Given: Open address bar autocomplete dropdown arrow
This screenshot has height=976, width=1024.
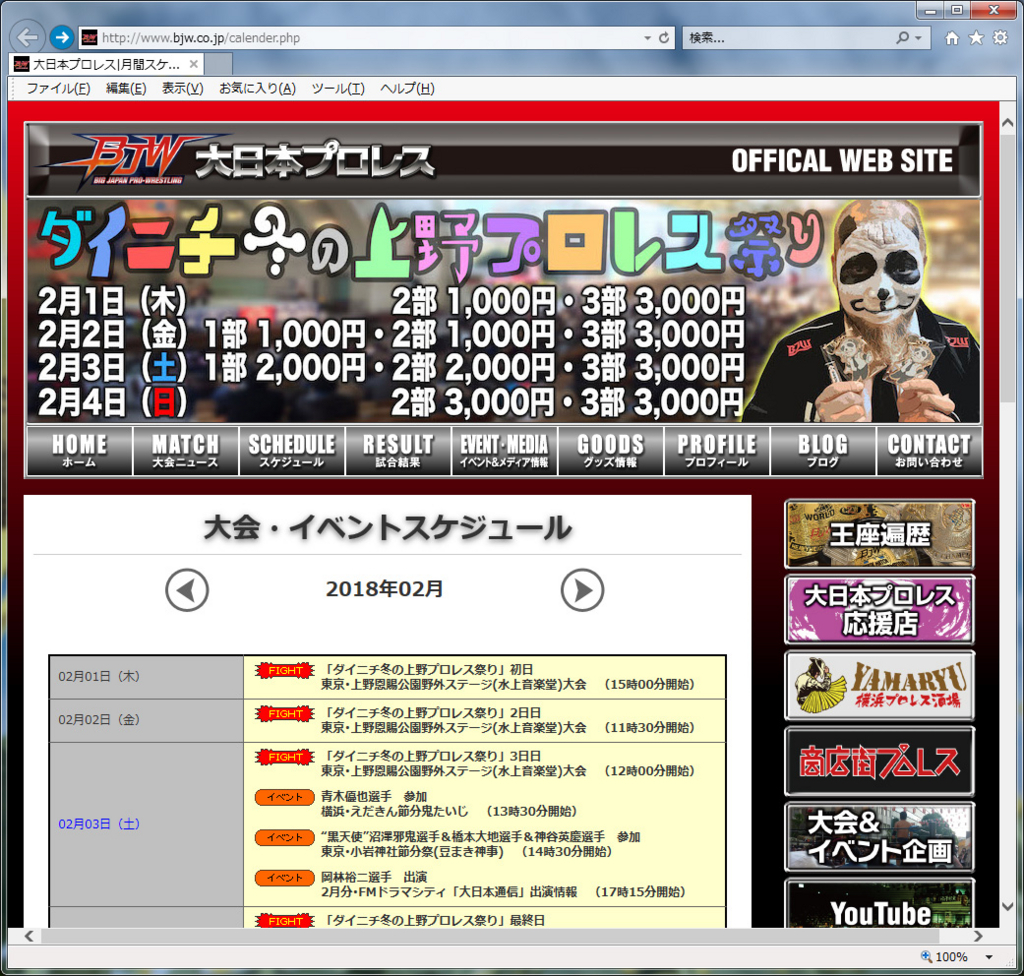Looking at the screenshot, I should click(647, 38).
